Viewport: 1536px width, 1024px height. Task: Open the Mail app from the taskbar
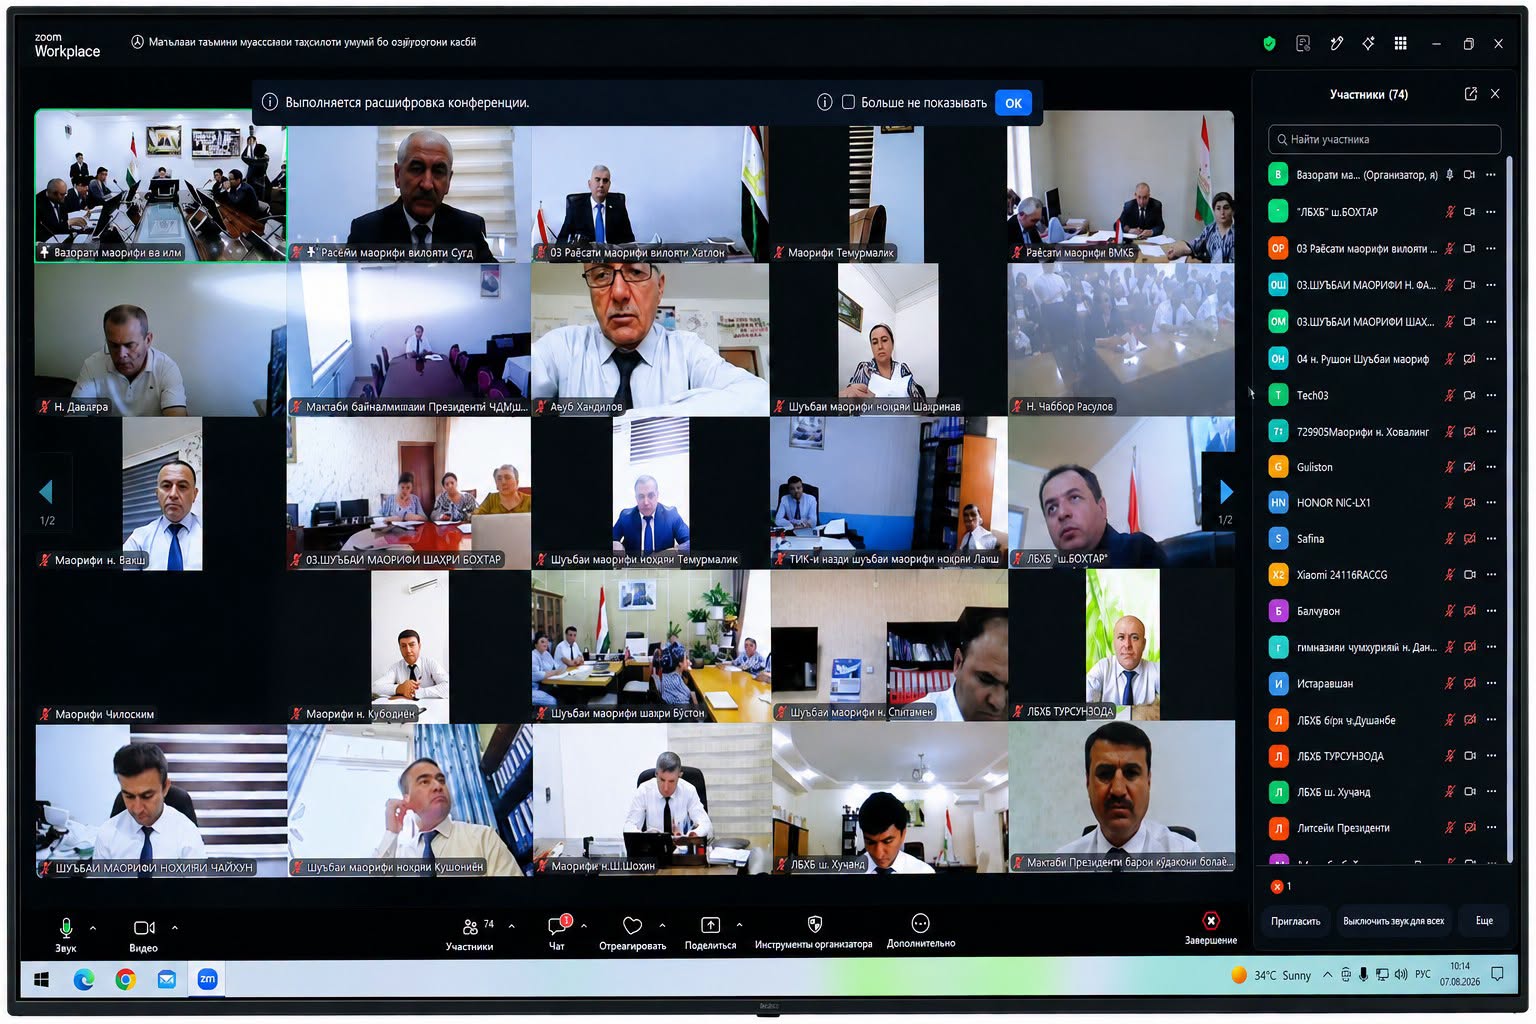[x=167, y=980]
